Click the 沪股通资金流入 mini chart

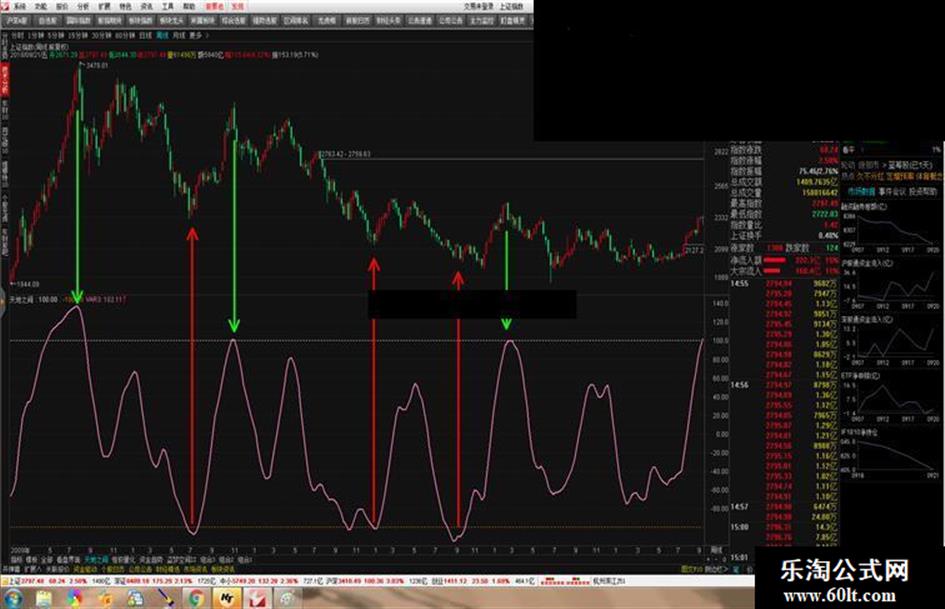click(x=890, y=284)
